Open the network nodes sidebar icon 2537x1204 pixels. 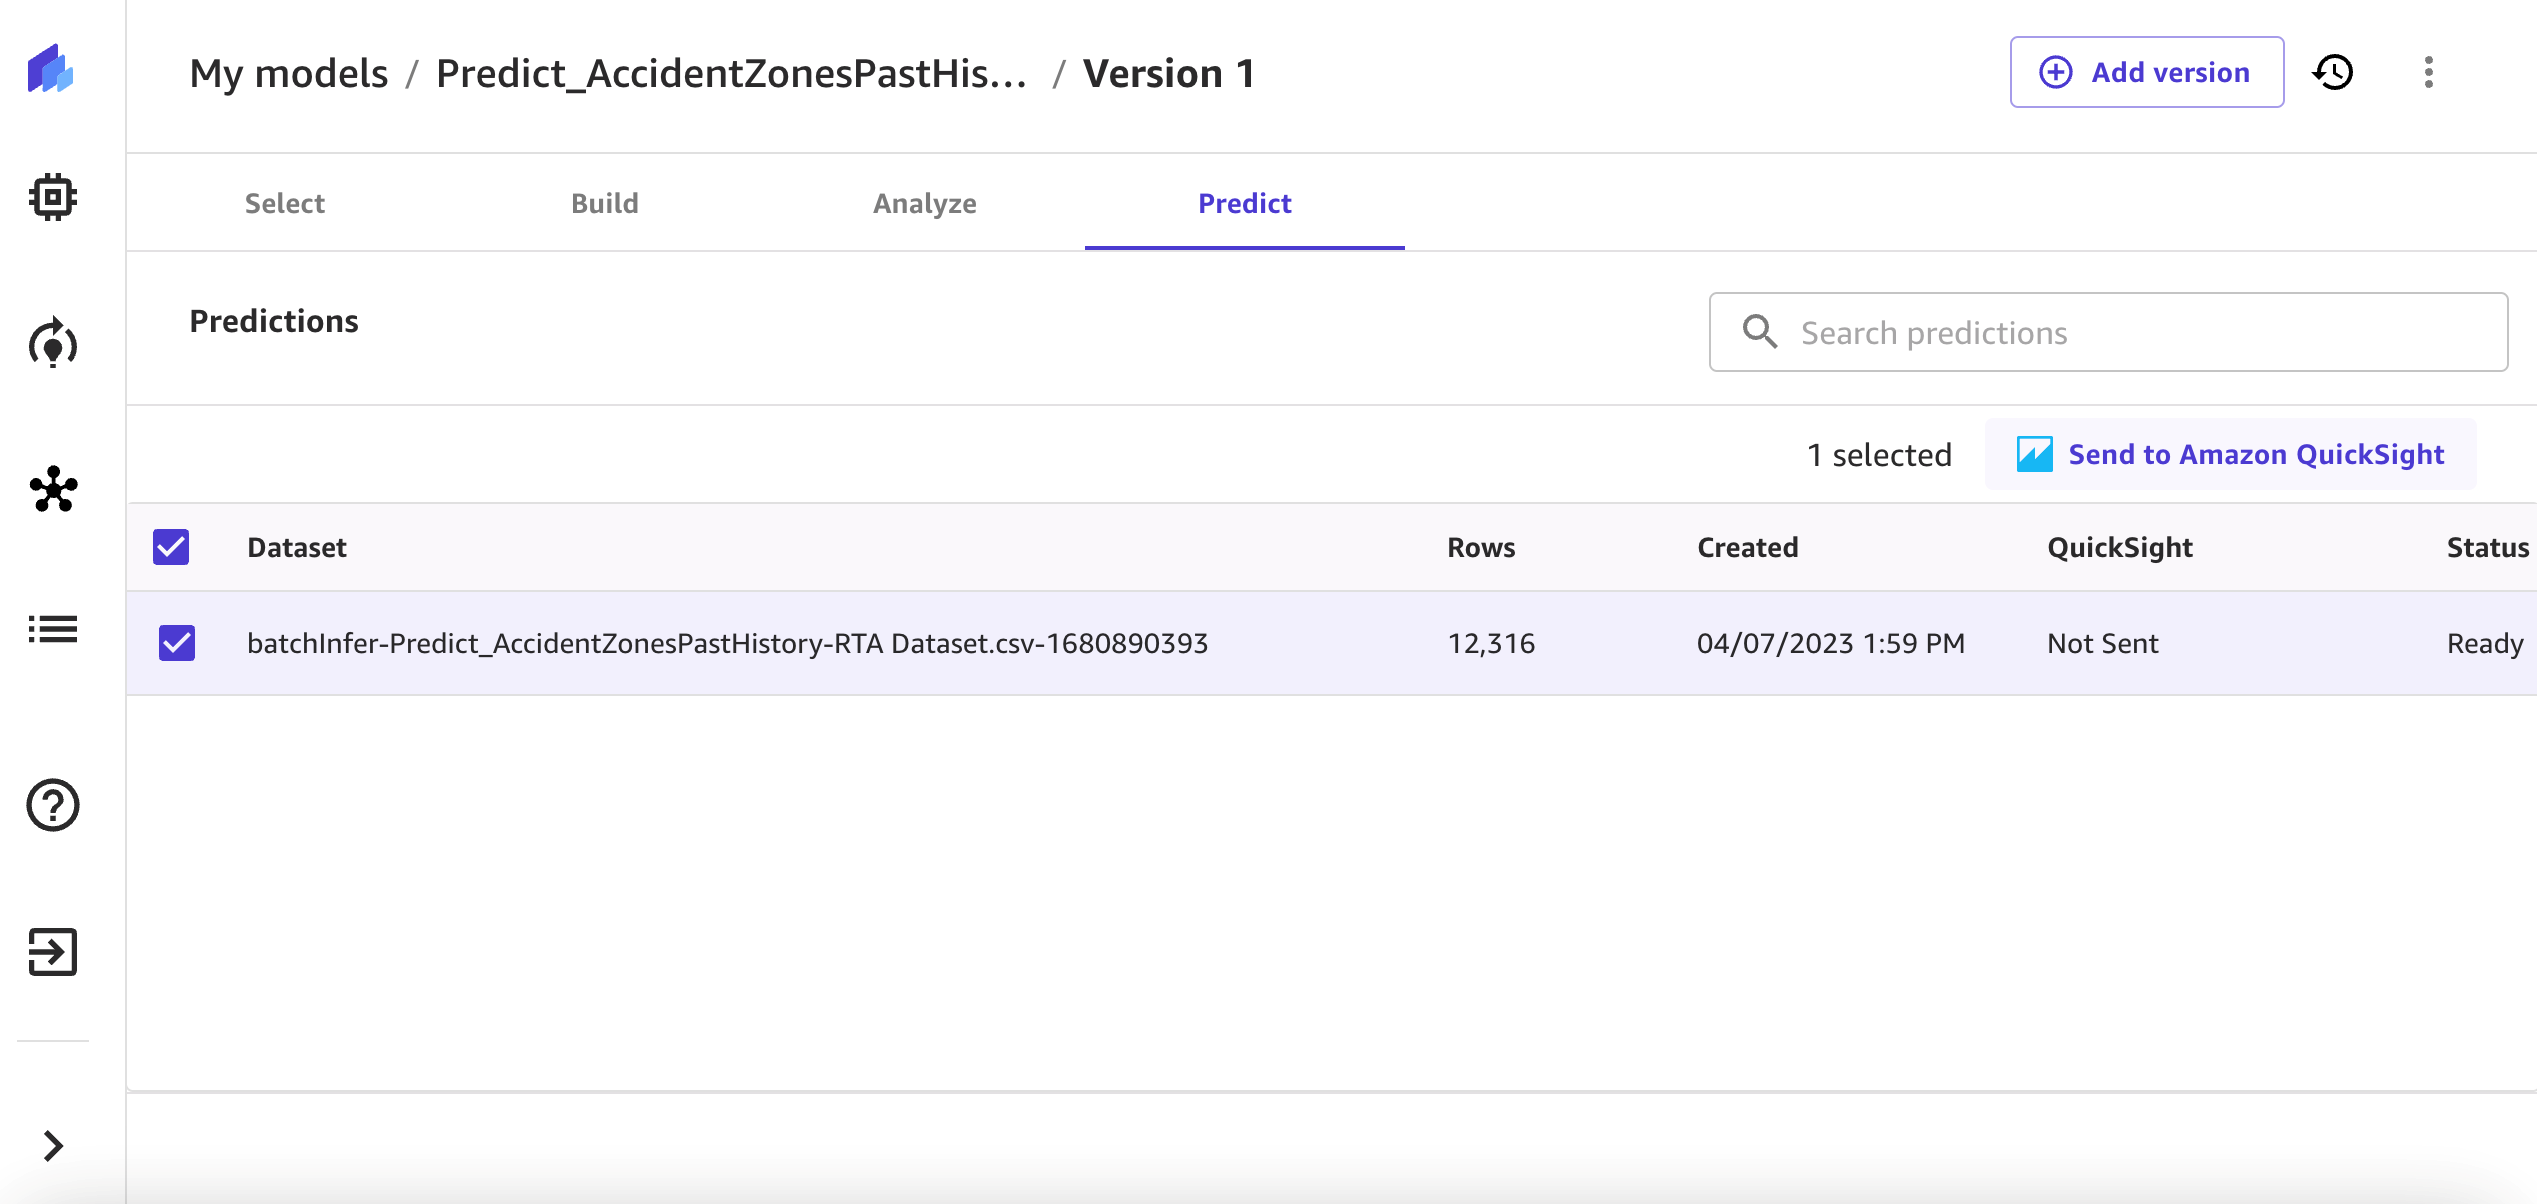53,490
